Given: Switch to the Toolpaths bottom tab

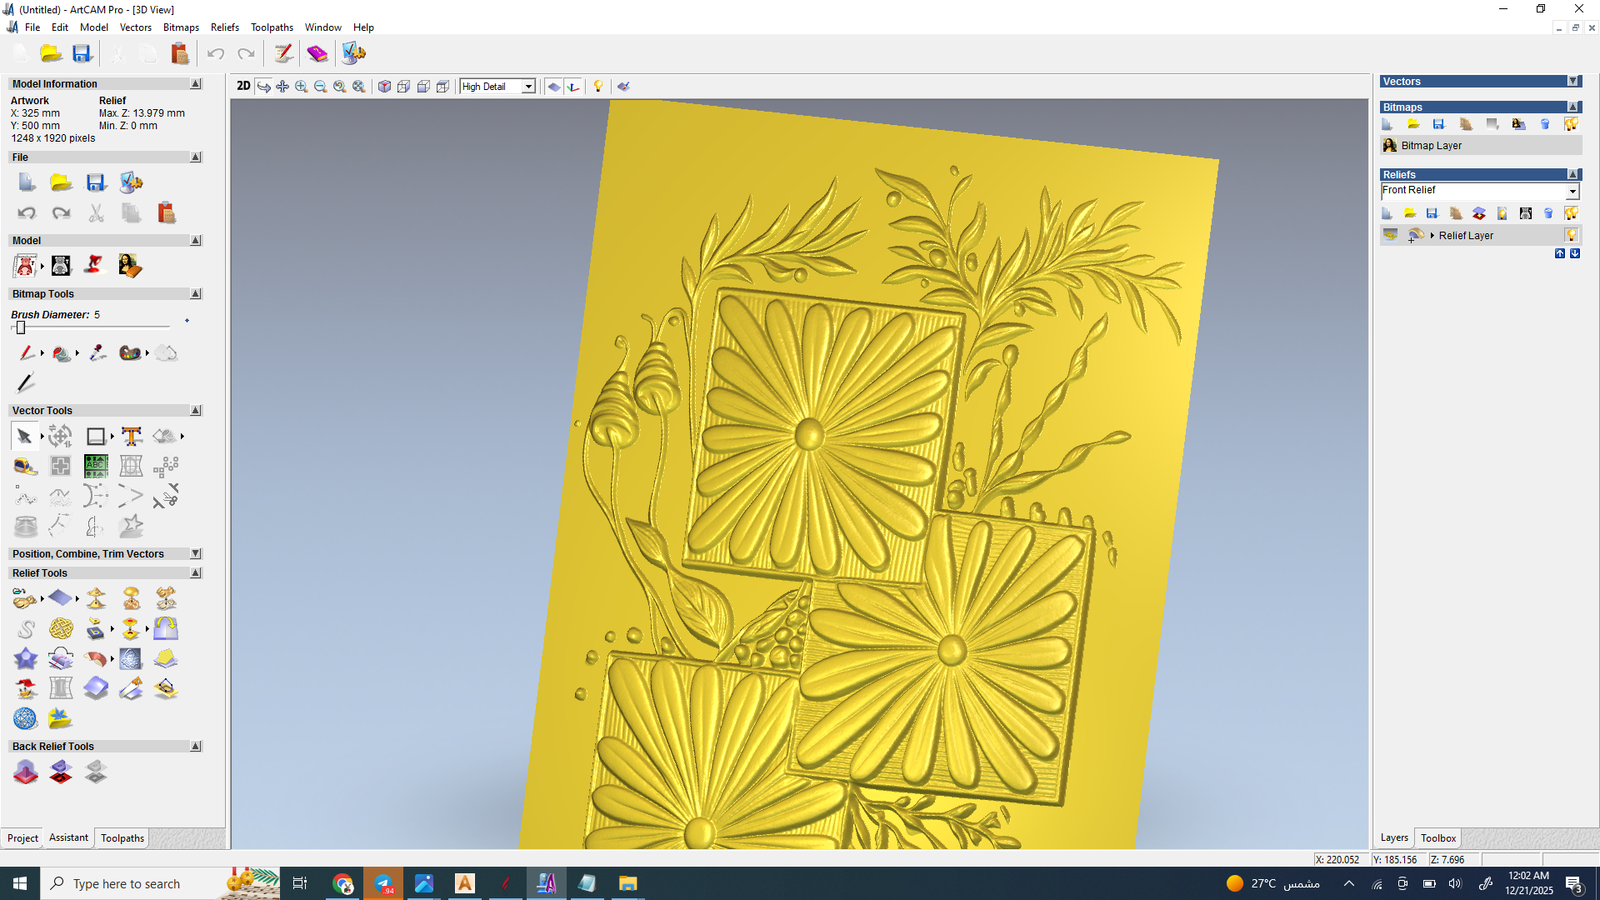Looking at the screenshot, I should [122, 838].
